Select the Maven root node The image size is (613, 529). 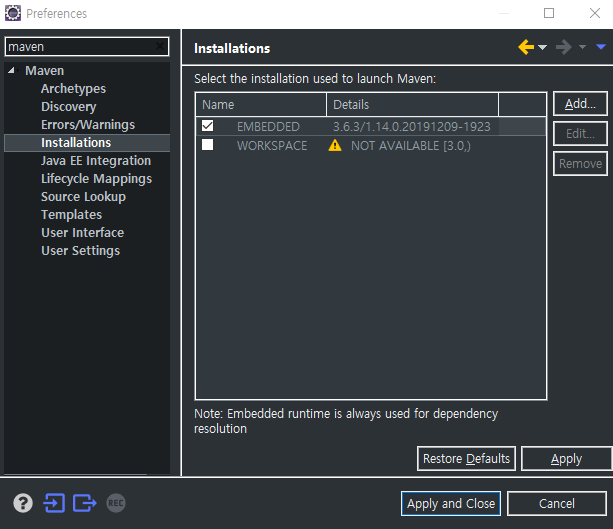coord(45,71)
